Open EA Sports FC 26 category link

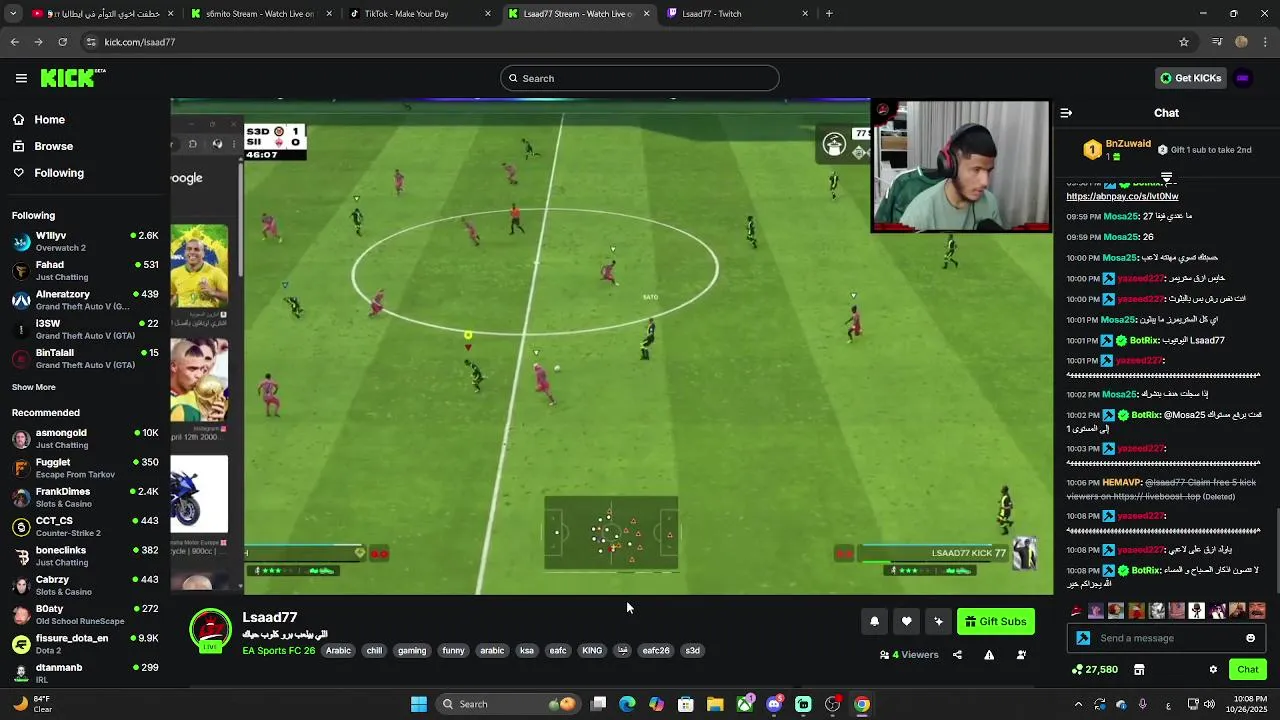coord(279,651)
